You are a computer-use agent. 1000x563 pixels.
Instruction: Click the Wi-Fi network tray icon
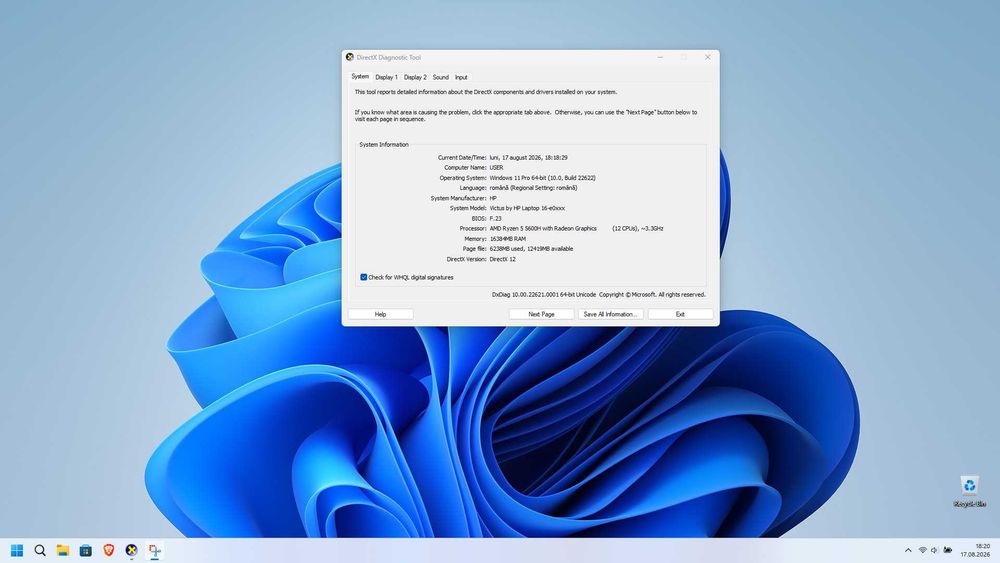click(x=923, y=550)
